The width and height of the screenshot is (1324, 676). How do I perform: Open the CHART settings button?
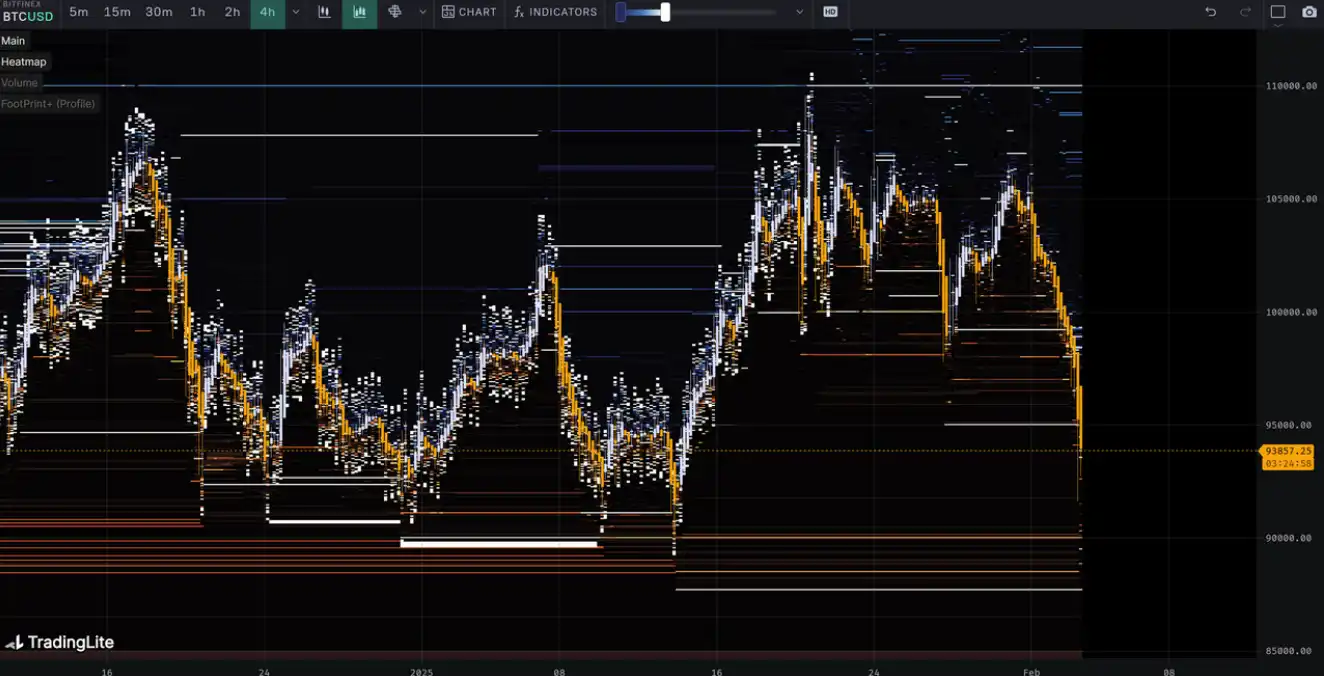[x=469, y=12]
